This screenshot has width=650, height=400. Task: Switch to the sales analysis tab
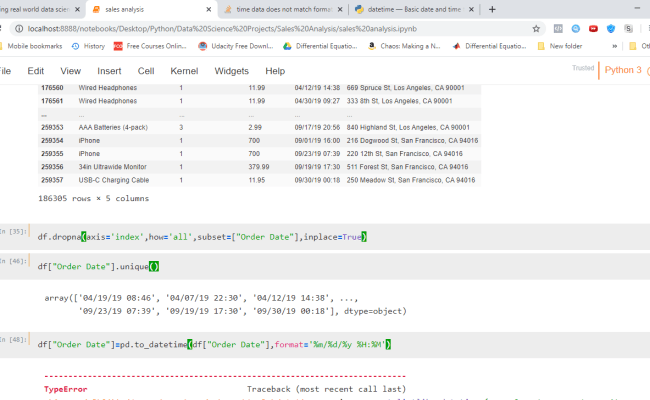(151, 9)
